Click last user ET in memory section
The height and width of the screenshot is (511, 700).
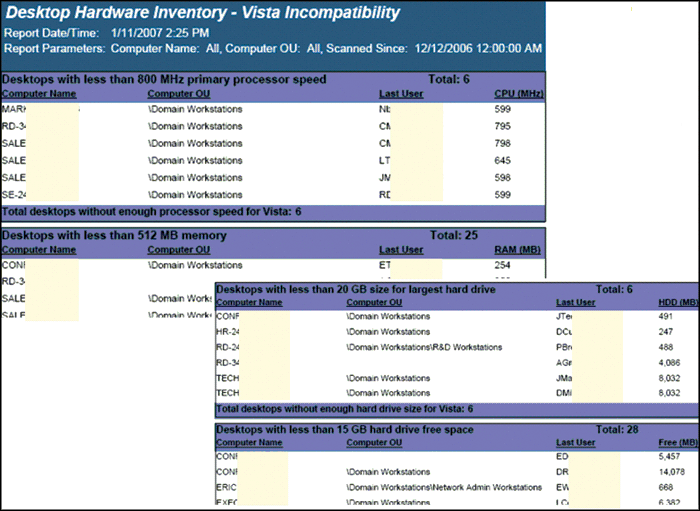[x=385, y=265]
